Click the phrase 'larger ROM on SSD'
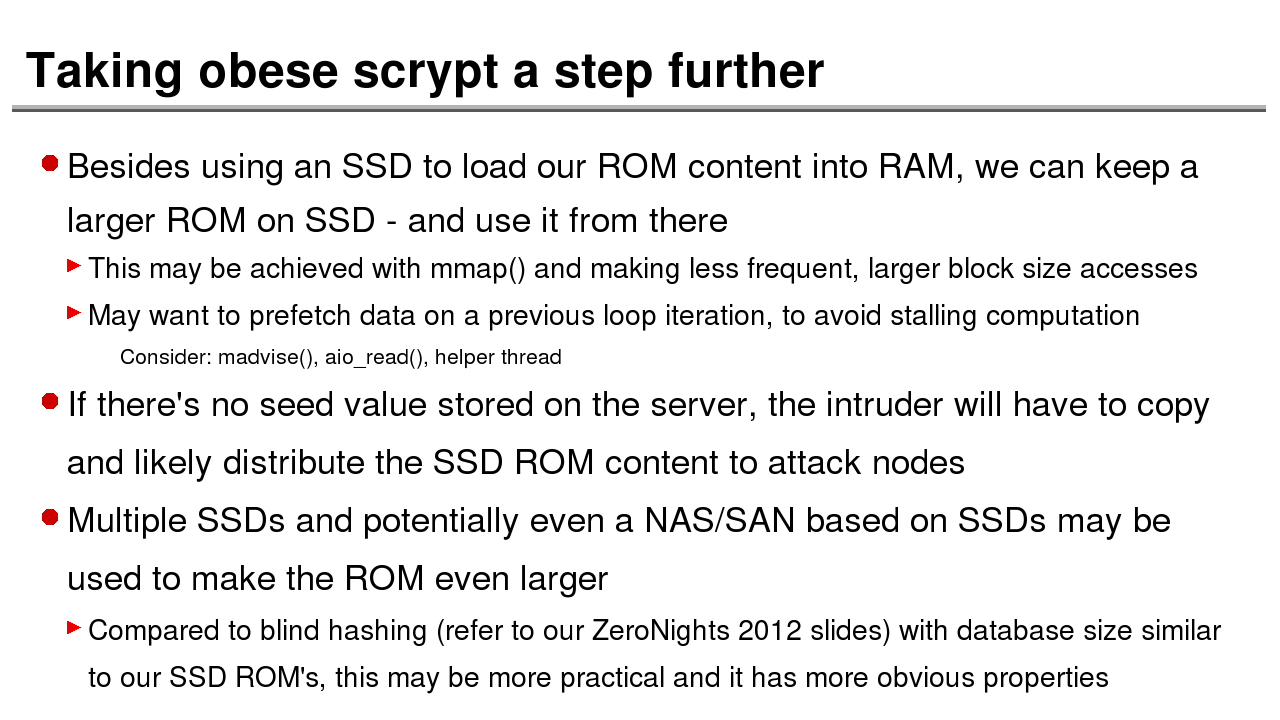1280x720 pixels. tap(220, 220)
